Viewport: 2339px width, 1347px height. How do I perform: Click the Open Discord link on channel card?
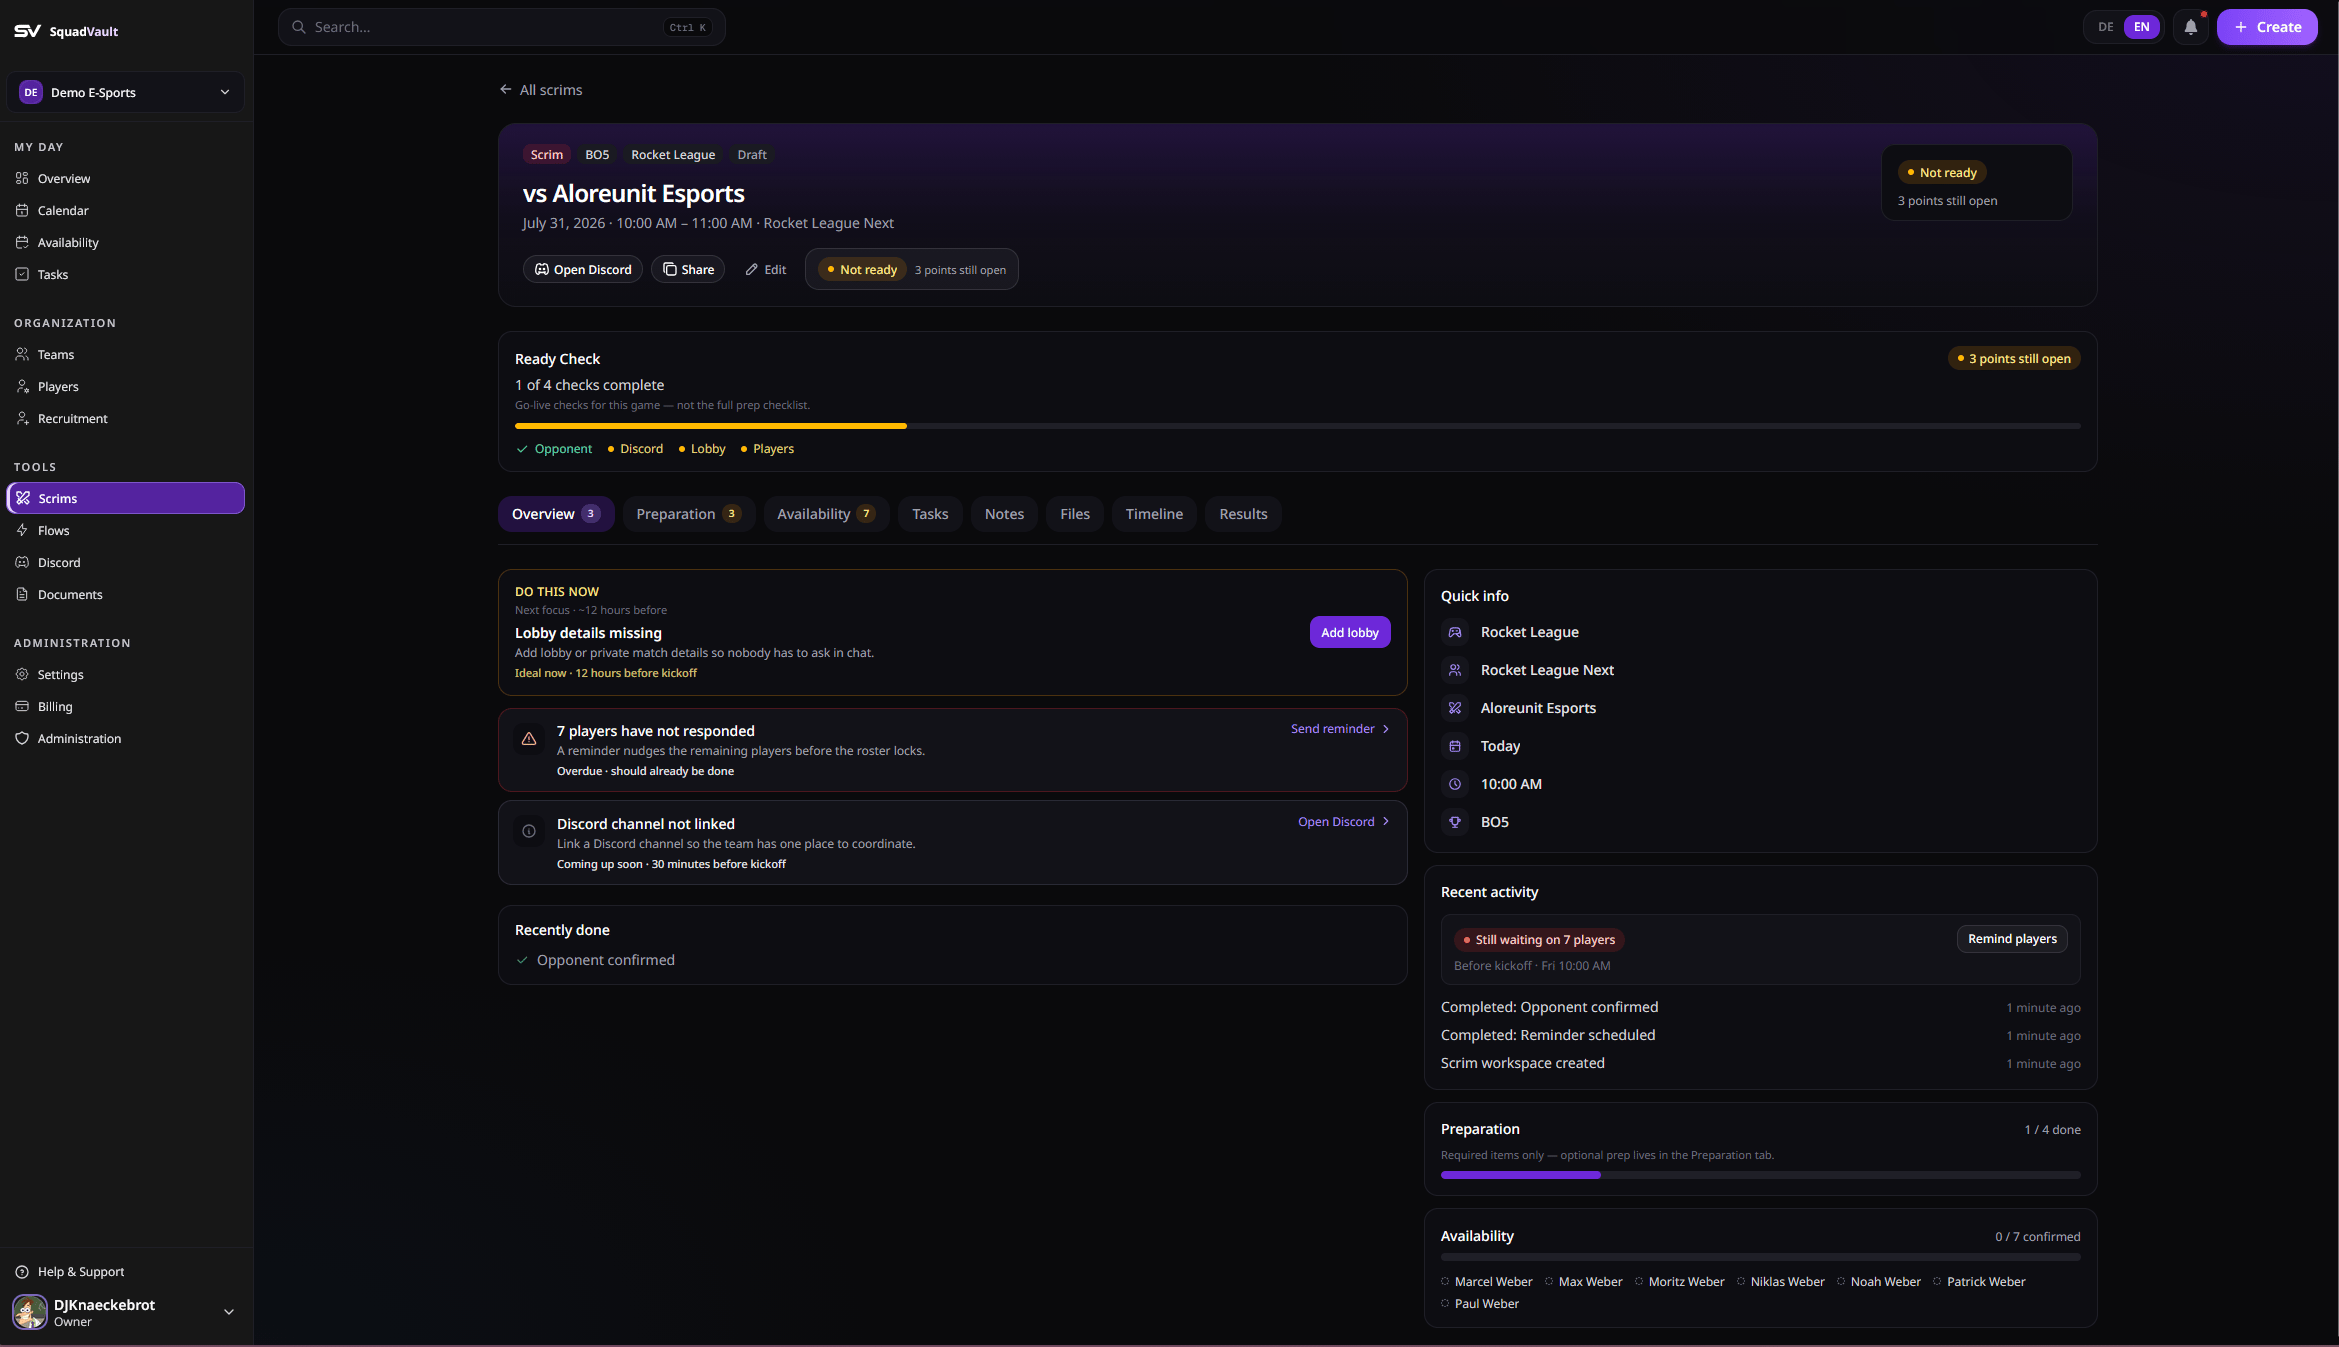(1344, 822)
